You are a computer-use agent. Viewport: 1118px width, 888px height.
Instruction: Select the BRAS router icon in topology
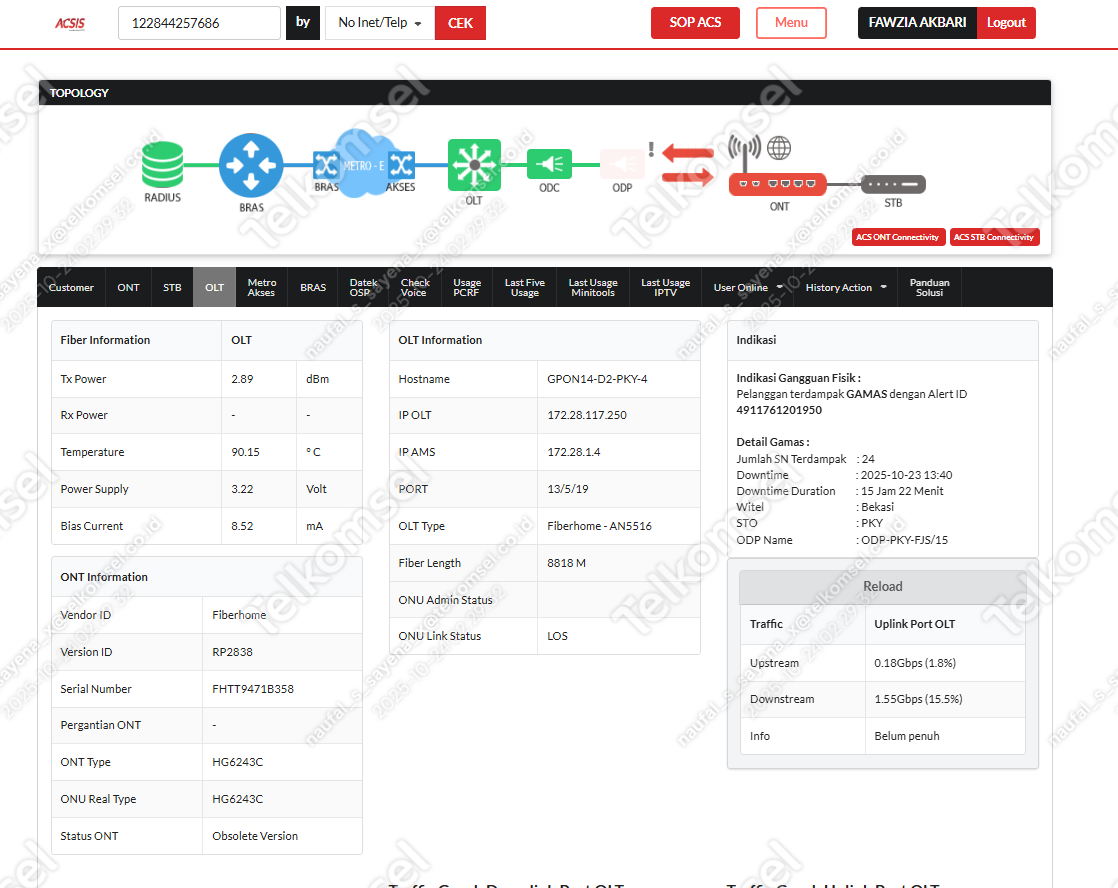[x=251, y=165]
